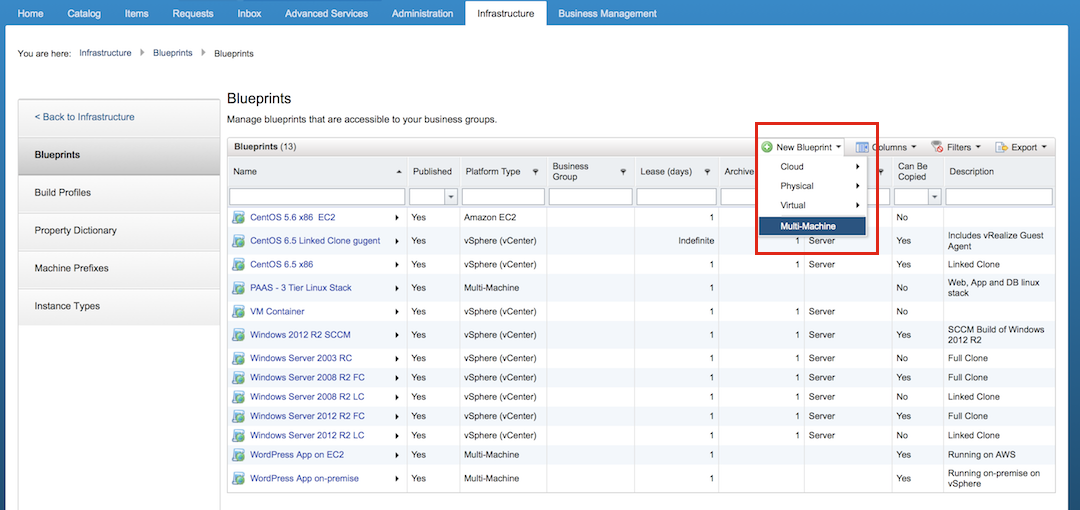This screenshot has height=510, width=1080.
Task: Click the Name column filter text field
Action: point(317,197)
